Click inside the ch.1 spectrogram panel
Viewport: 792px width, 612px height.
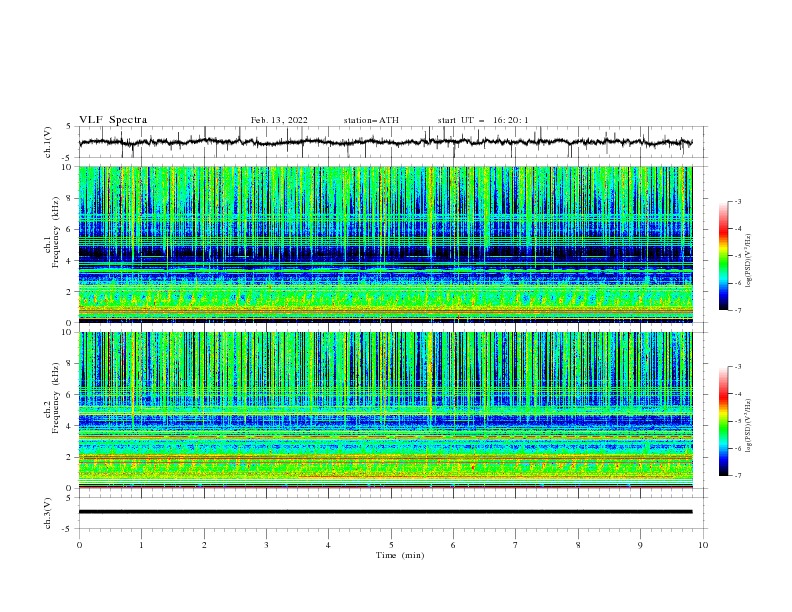click(385, 244)
